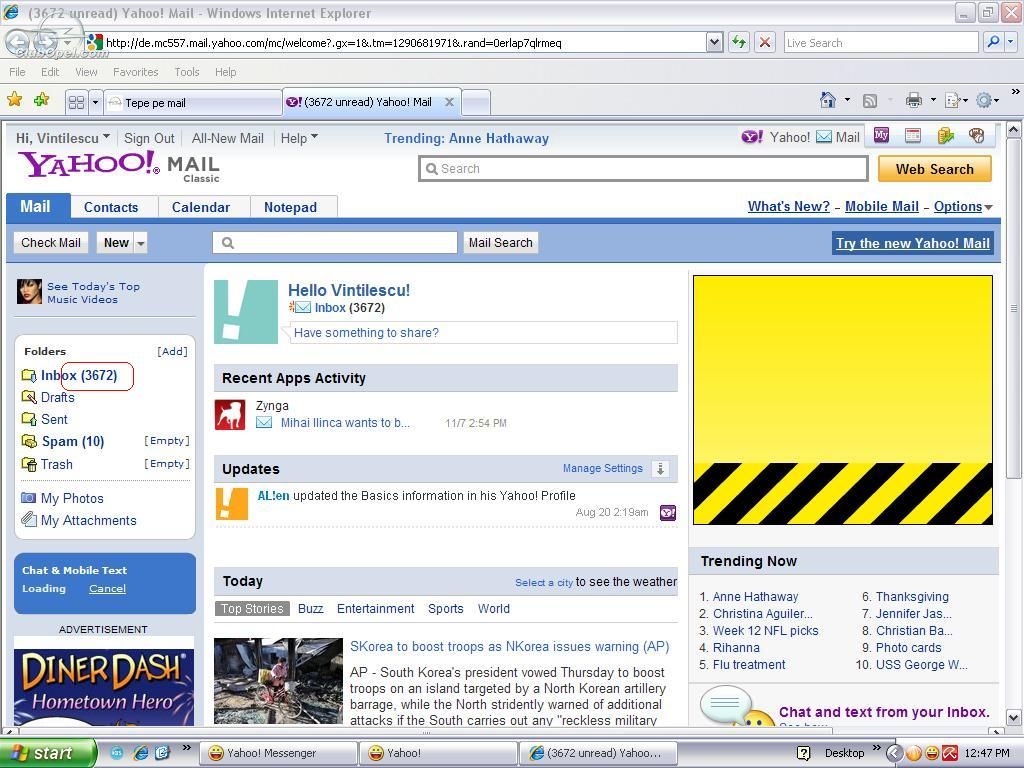The image size is (1024, 768).
Task: Expand the Print dropdown arrow
Action: (933, 100)
